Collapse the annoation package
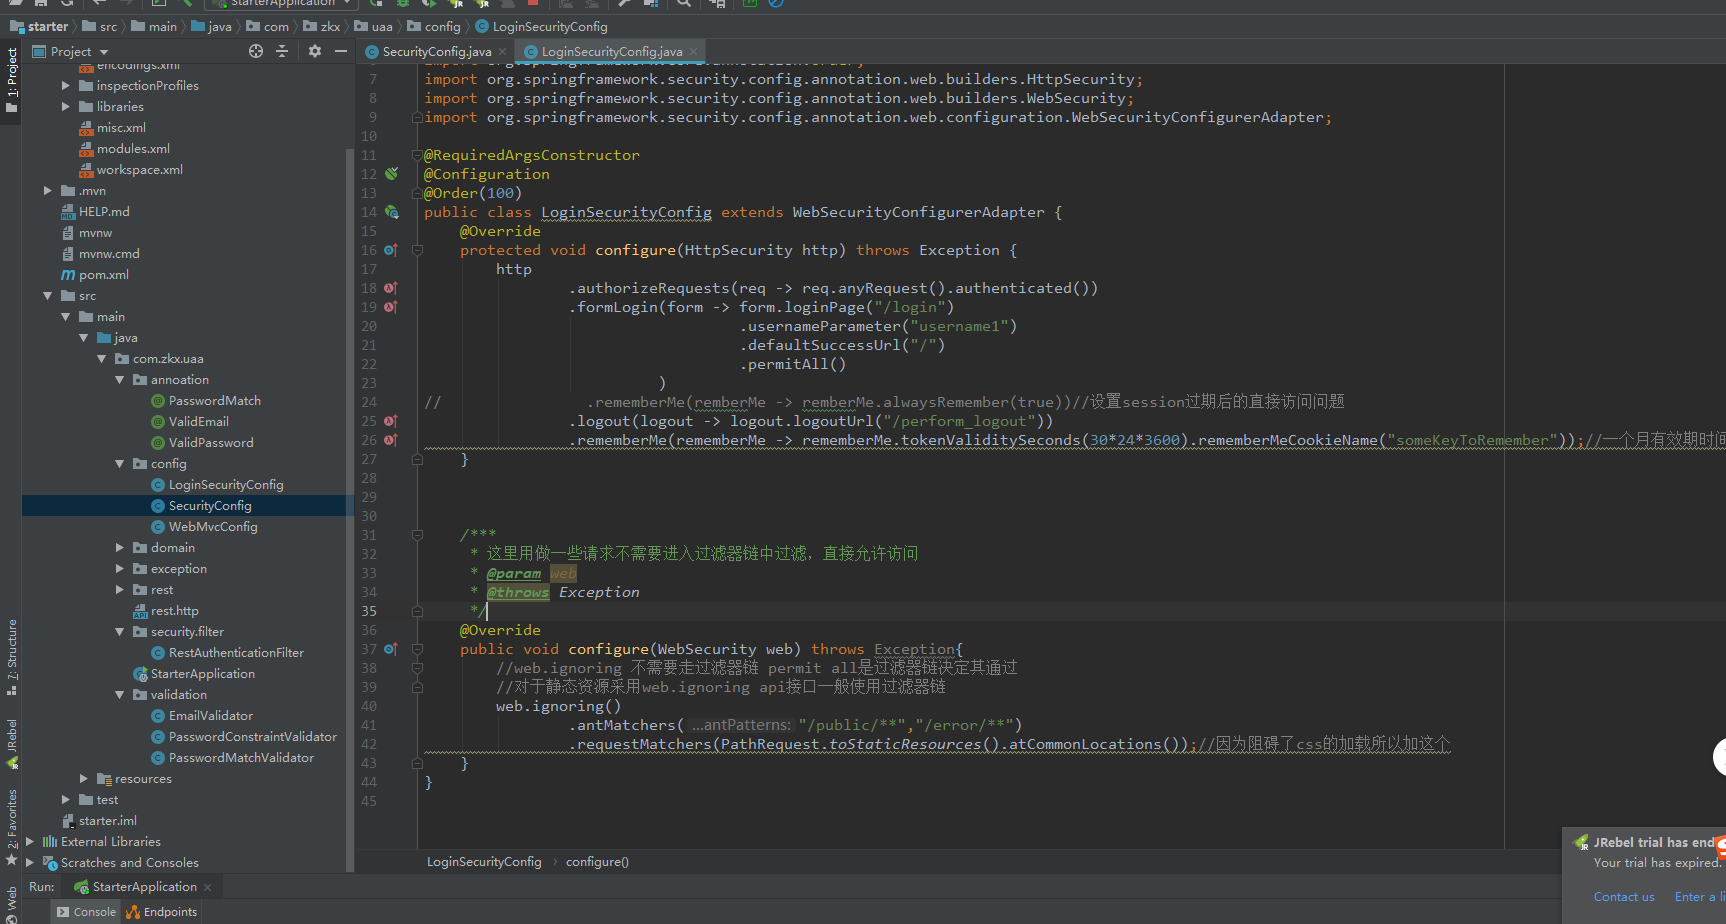 pos(120,380)
